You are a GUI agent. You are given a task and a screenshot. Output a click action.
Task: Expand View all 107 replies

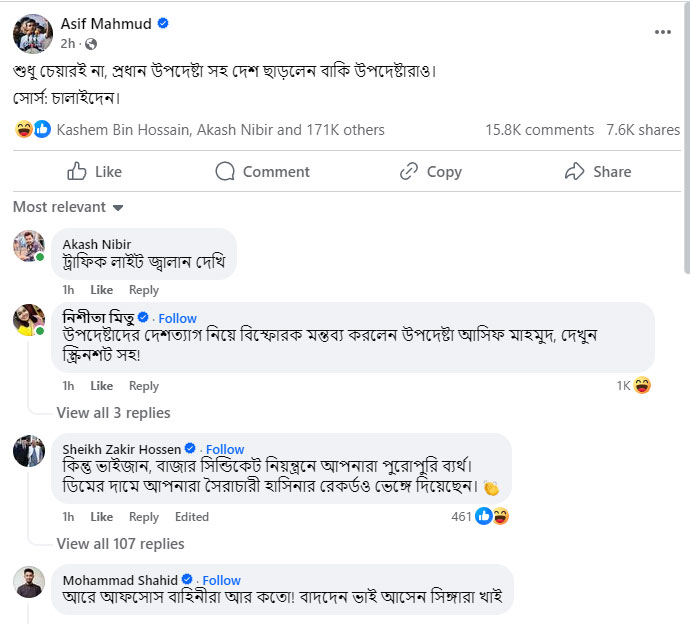[120, 543]
